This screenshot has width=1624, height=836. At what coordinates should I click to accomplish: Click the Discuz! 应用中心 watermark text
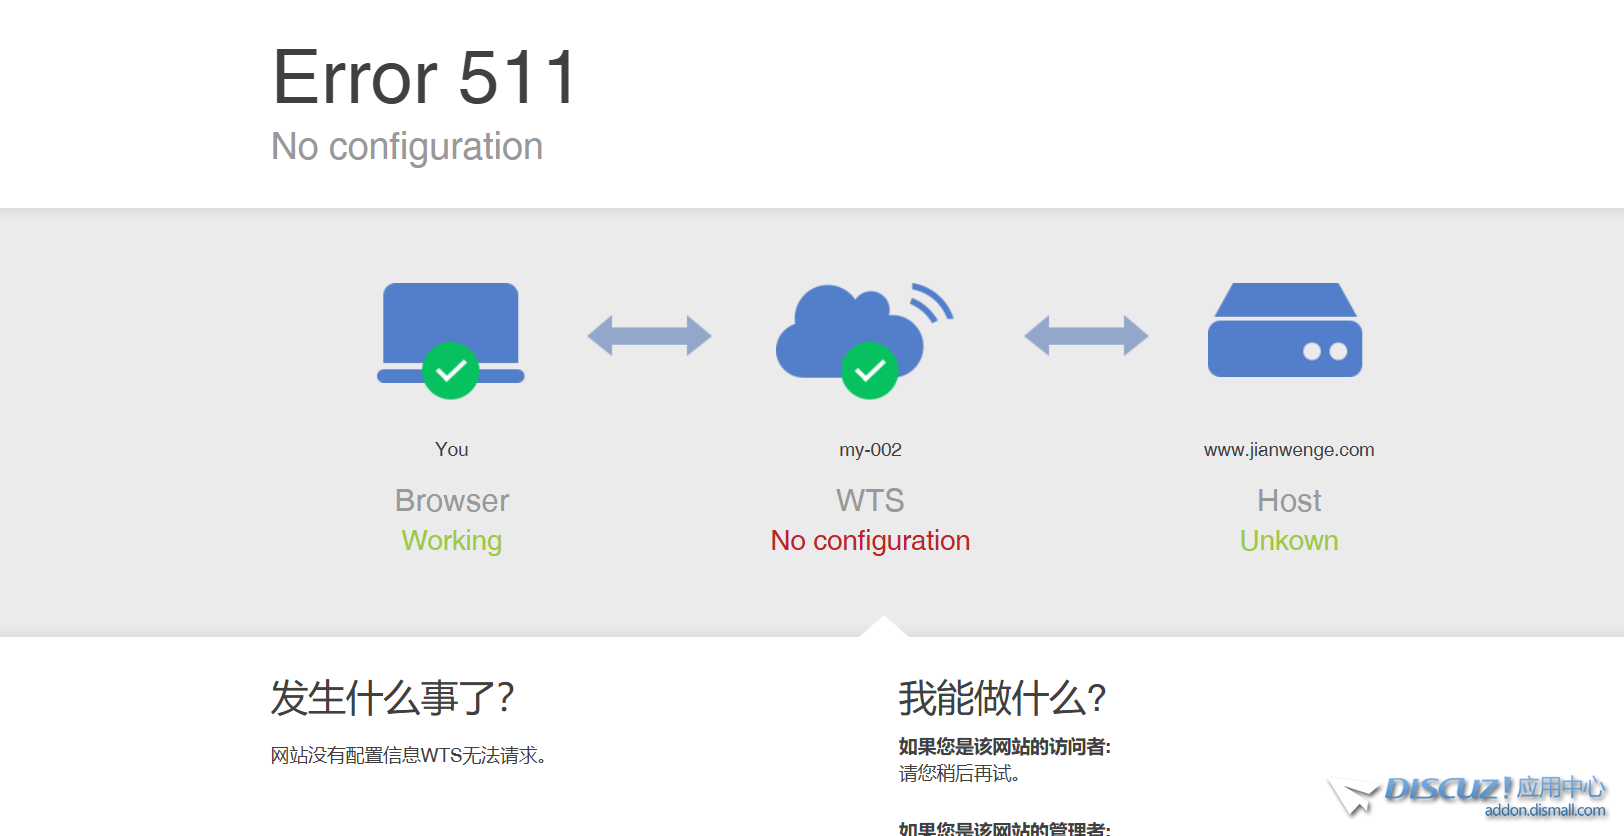pyautogui.click(x=1494, y=789)
